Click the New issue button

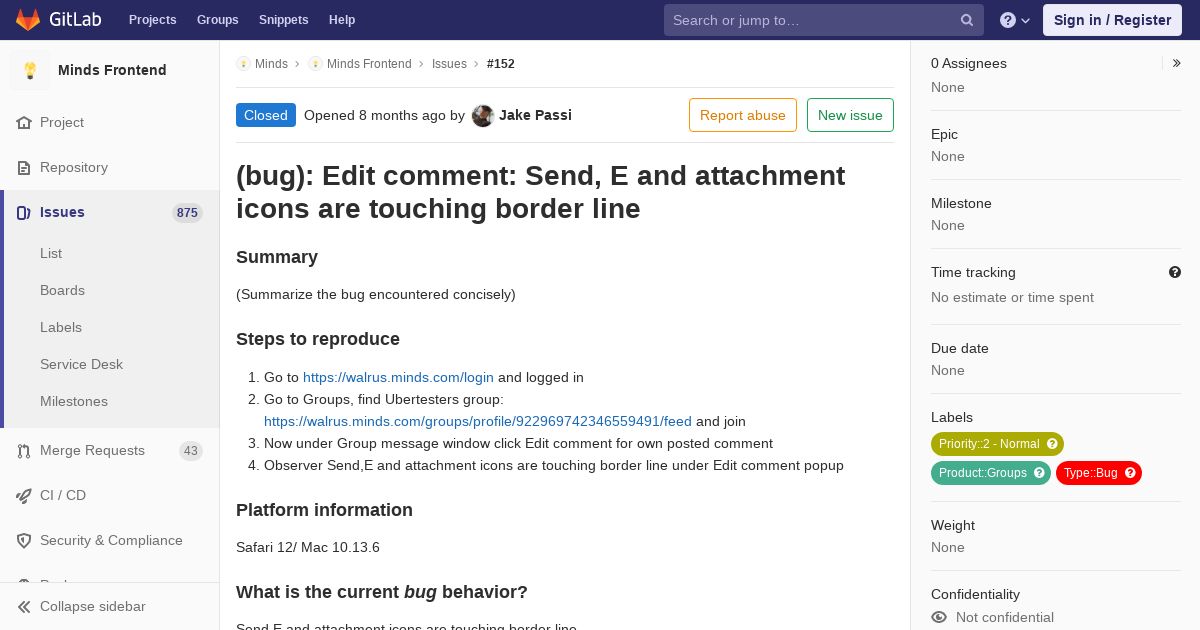(x=850, y=115)
